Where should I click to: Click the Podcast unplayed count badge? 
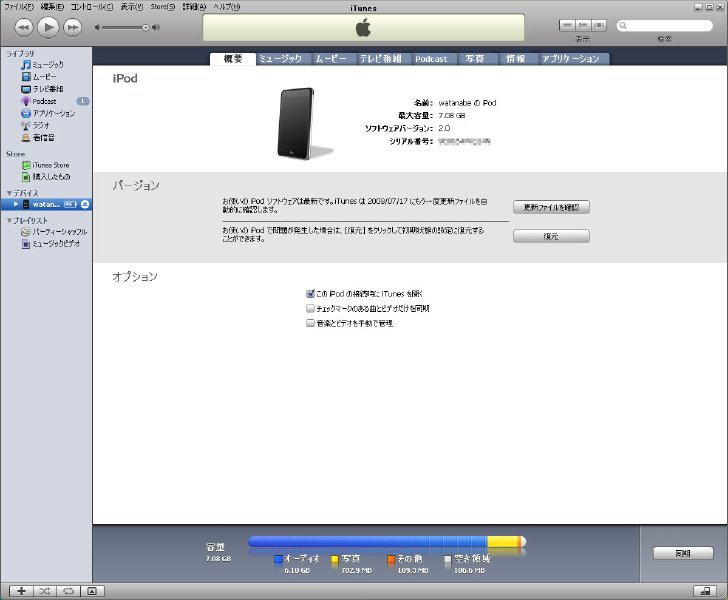[83, 101]
